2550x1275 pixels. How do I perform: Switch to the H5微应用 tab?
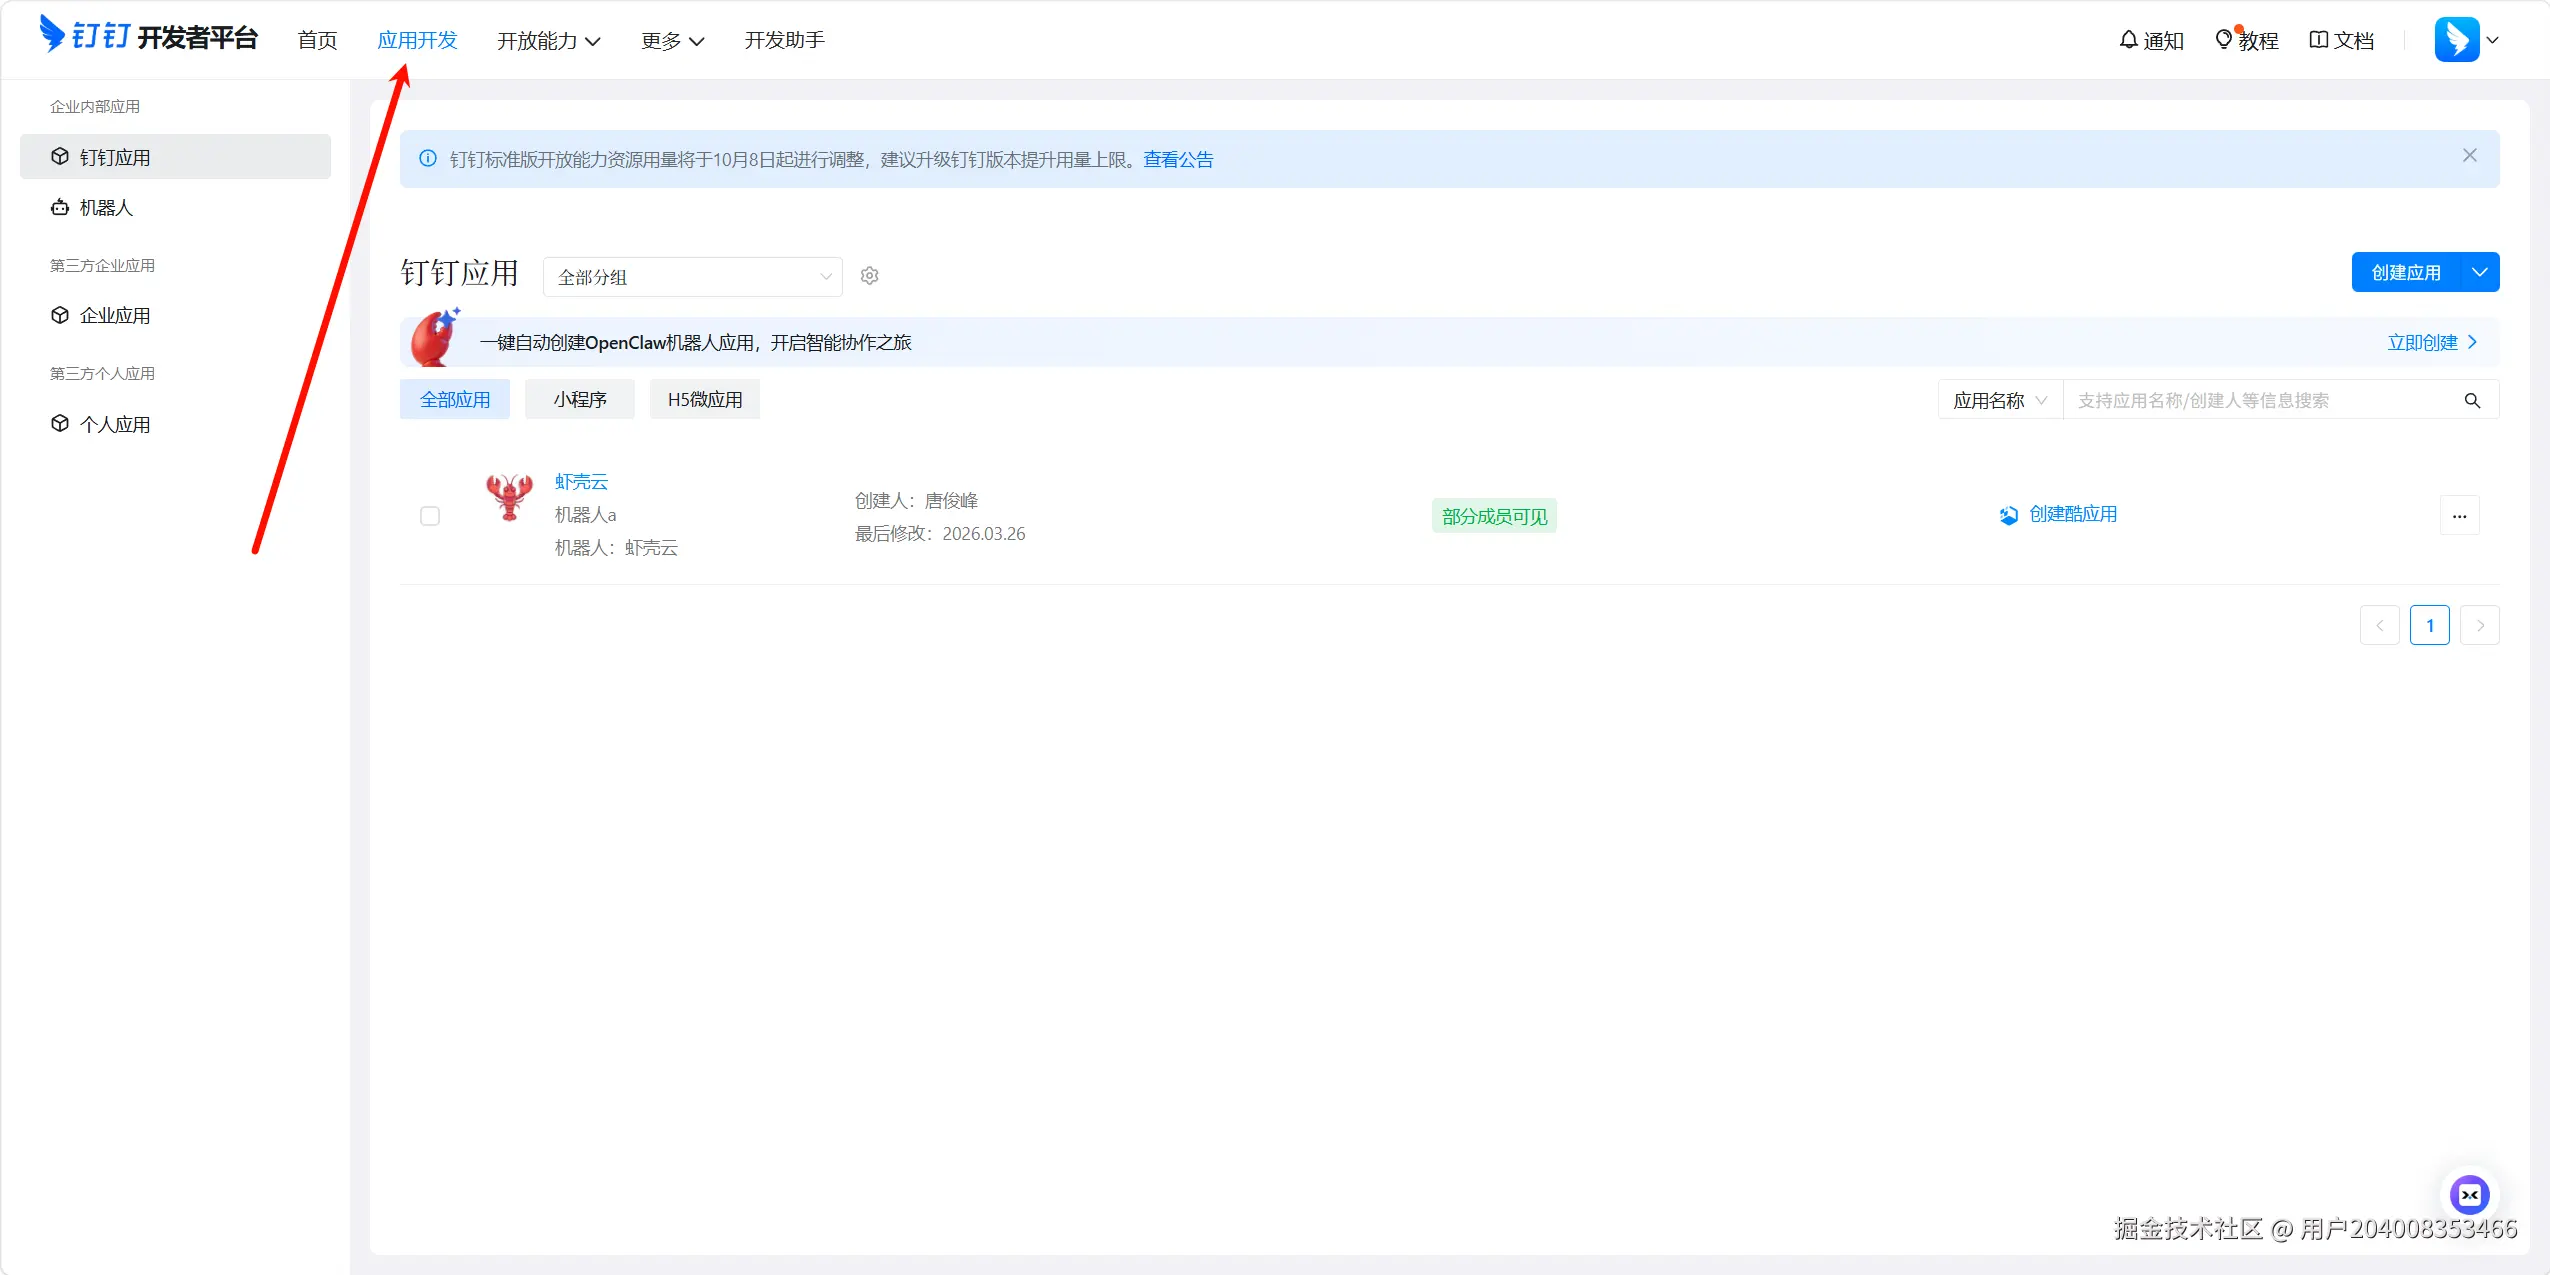[x=705, y=399]
